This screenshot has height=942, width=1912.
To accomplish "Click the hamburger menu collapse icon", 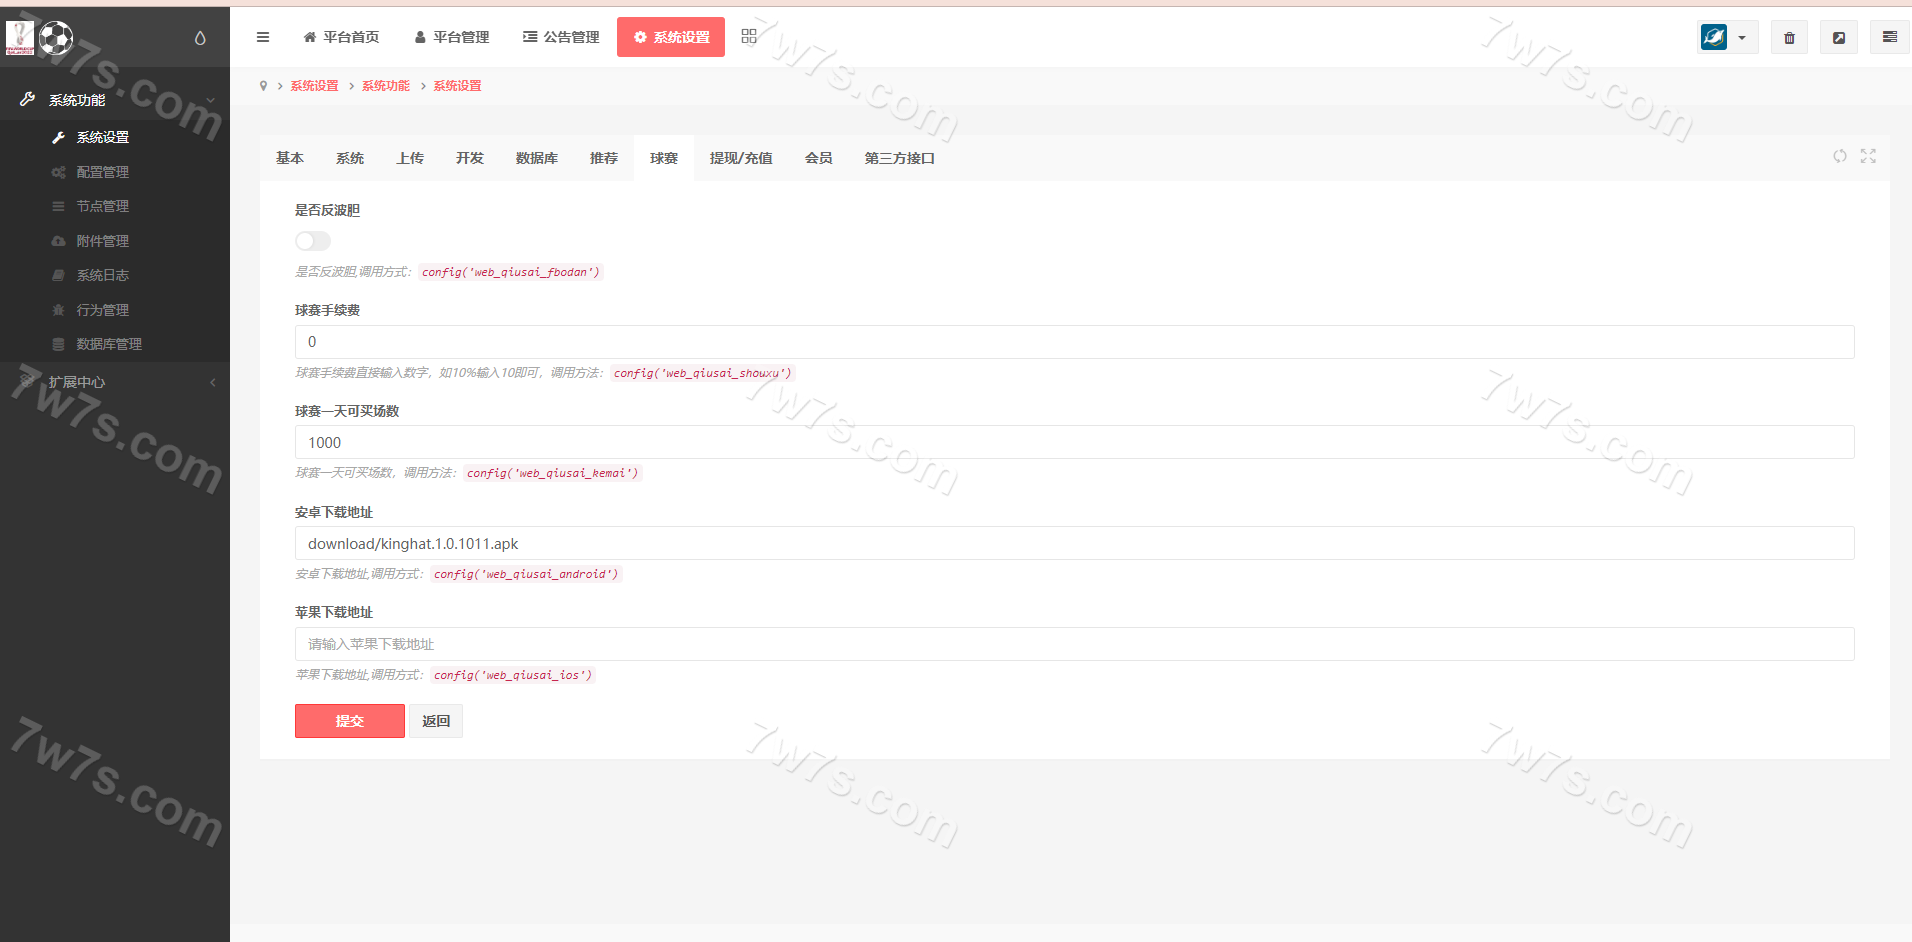I will pos(263,37).
